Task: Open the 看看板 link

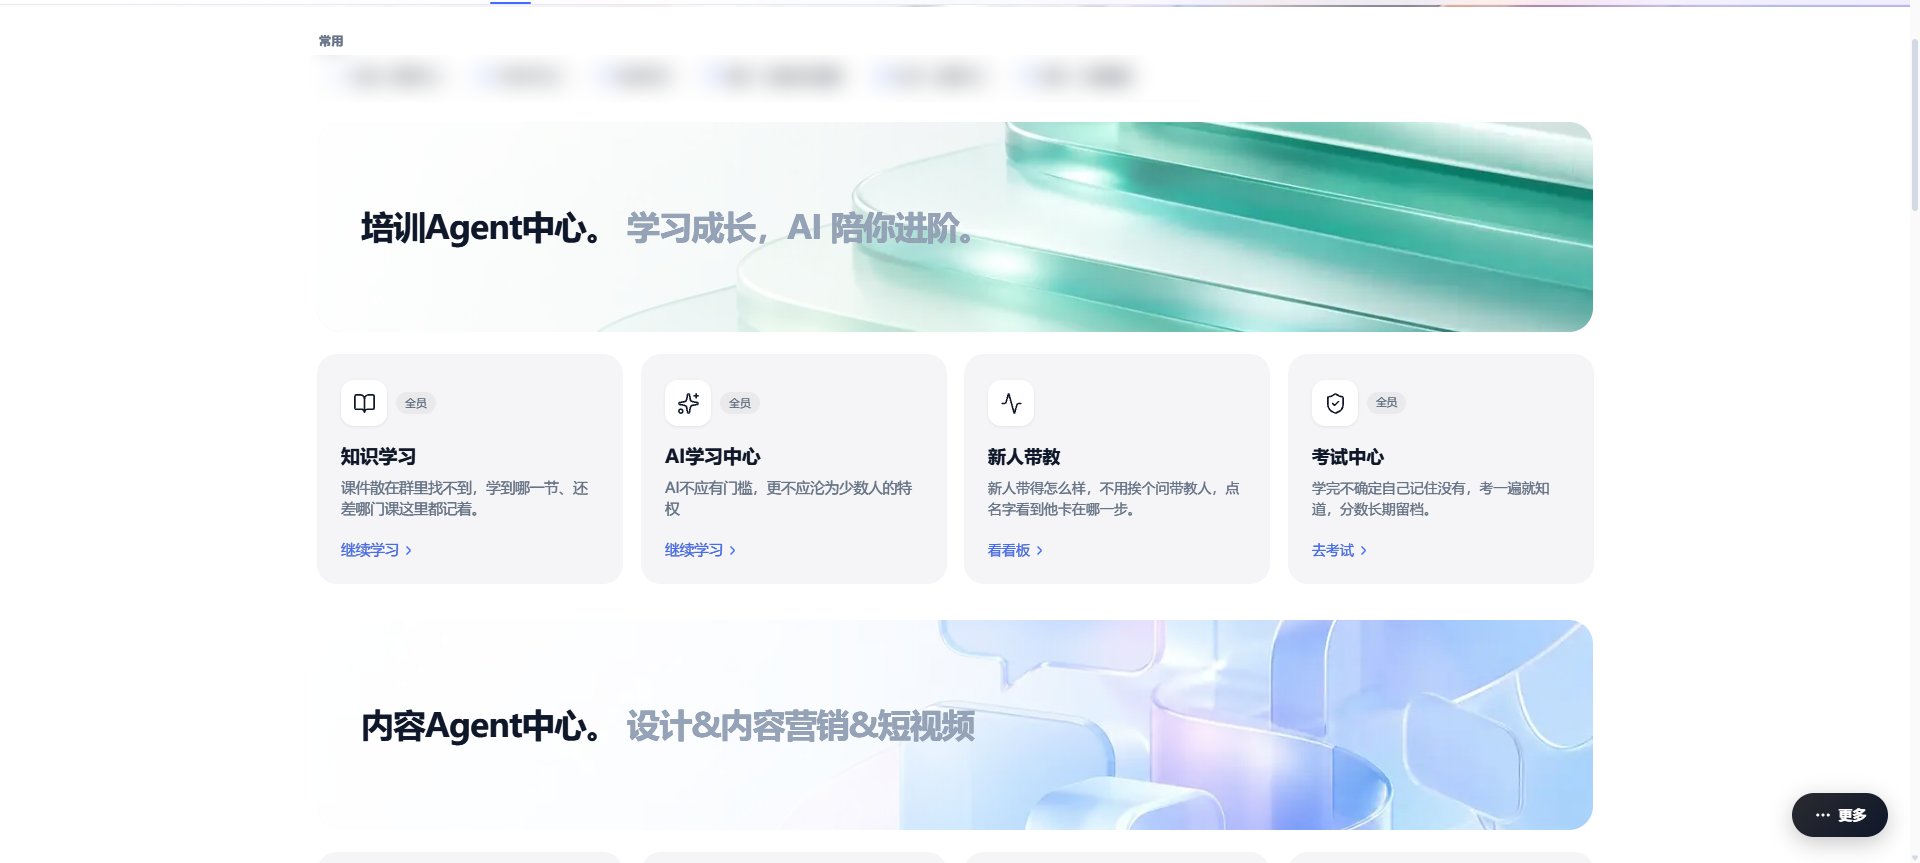Action: tap(1015, 550)
